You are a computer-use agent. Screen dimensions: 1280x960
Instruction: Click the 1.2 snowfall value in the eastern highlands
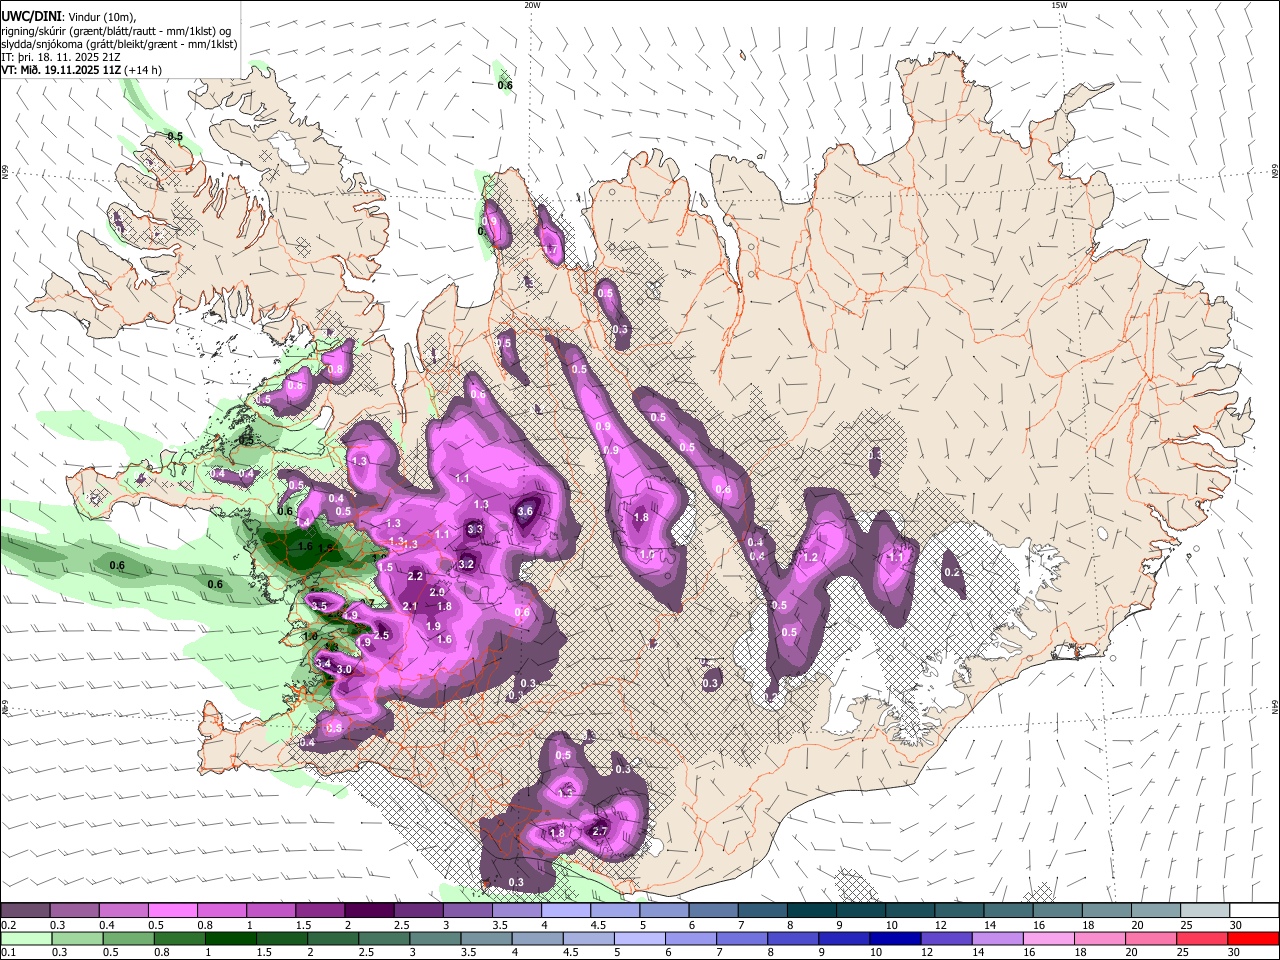[811, 557]
